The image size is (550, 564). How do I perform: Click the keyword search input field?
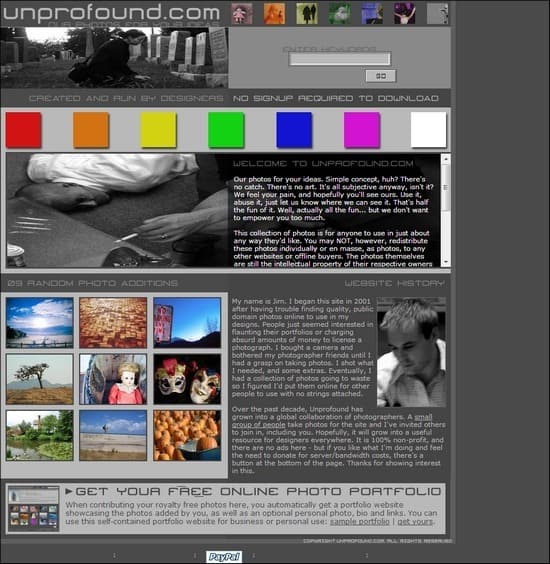340,59
